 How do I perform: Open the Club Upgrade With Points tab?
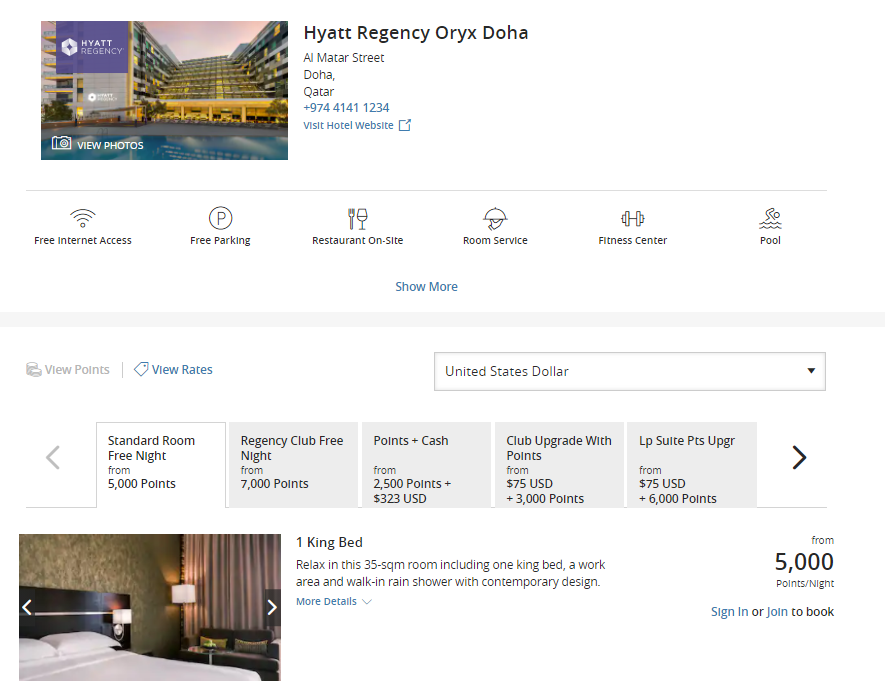coord(559,465)
